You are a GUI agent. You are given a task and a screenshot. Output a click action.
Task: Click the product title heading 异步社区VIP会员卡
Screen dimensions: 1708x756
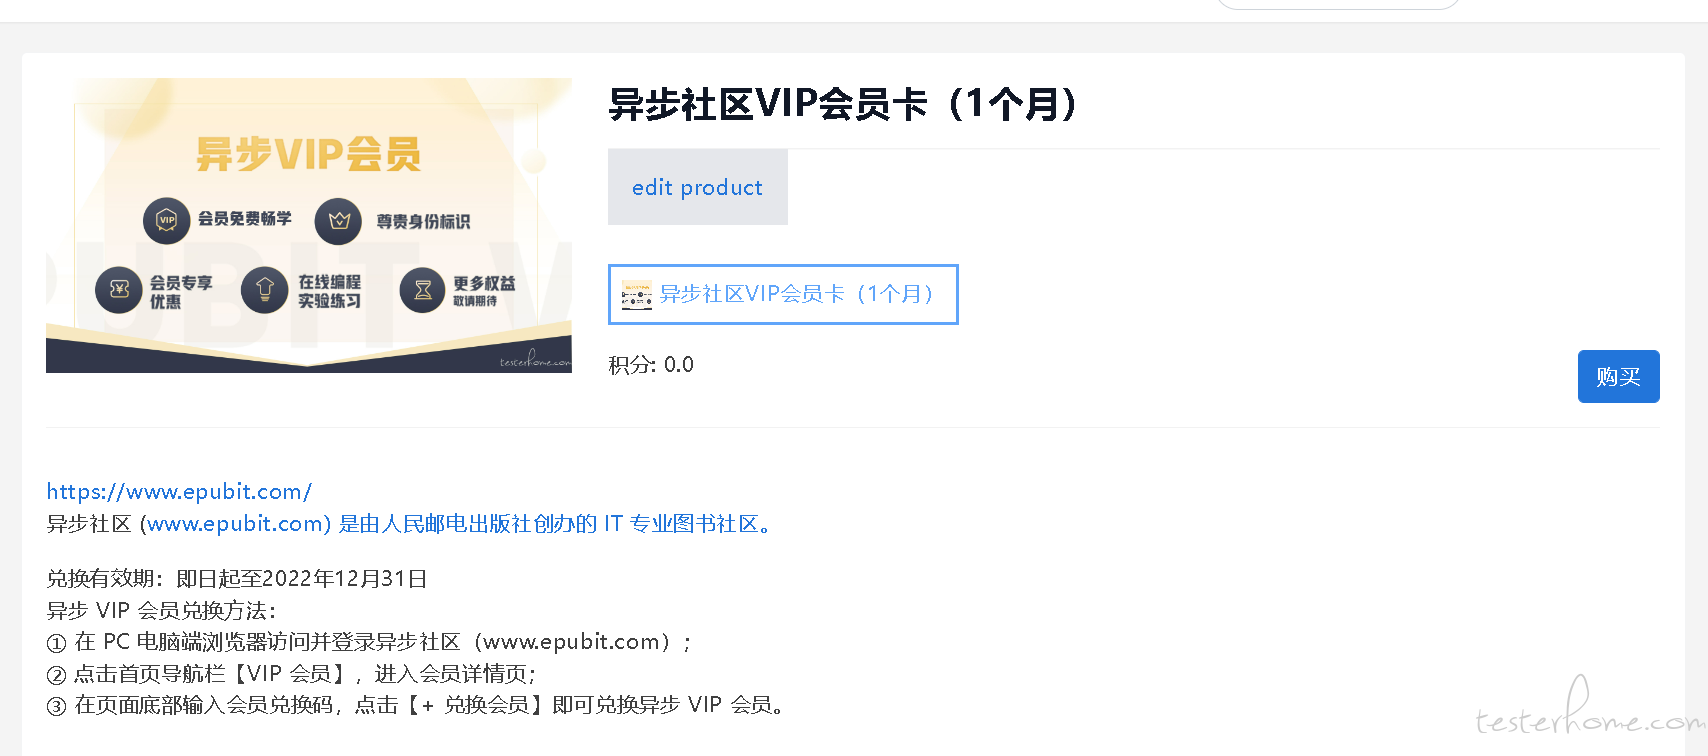844,104
